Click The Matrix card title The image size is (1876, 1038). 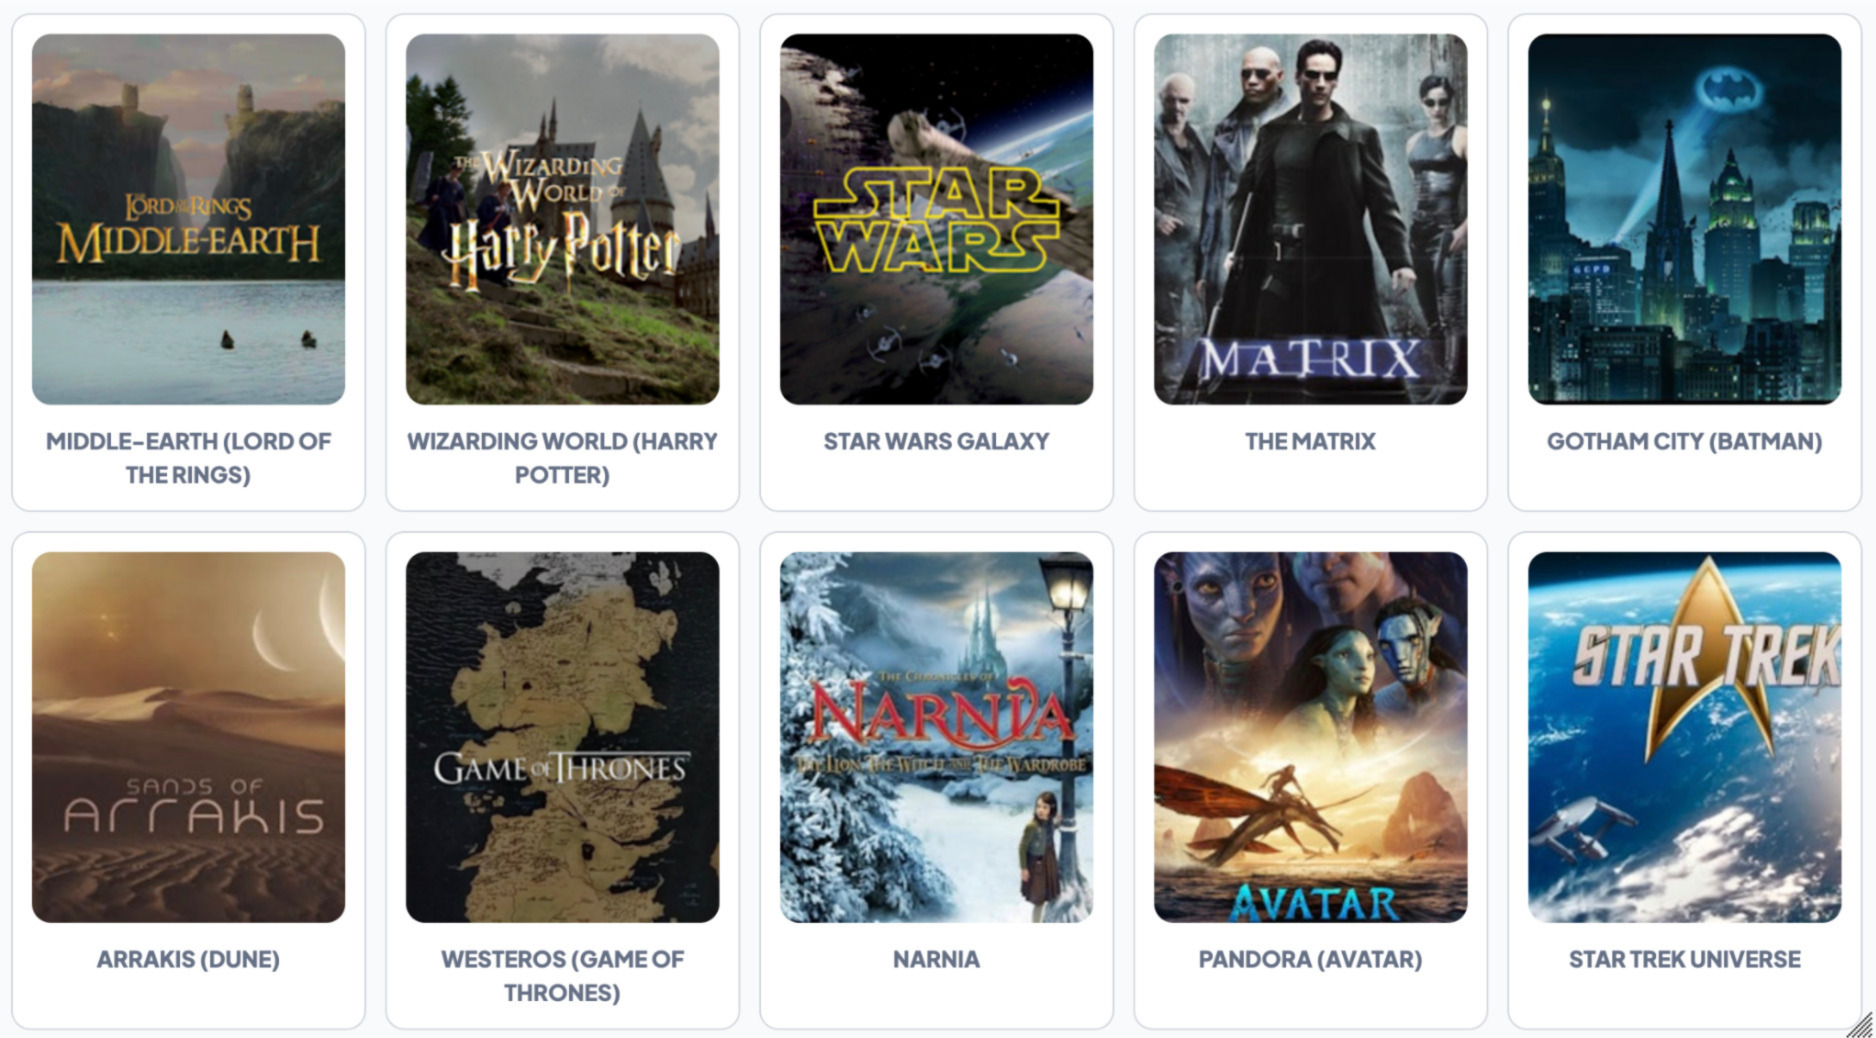pos(1310,441)
